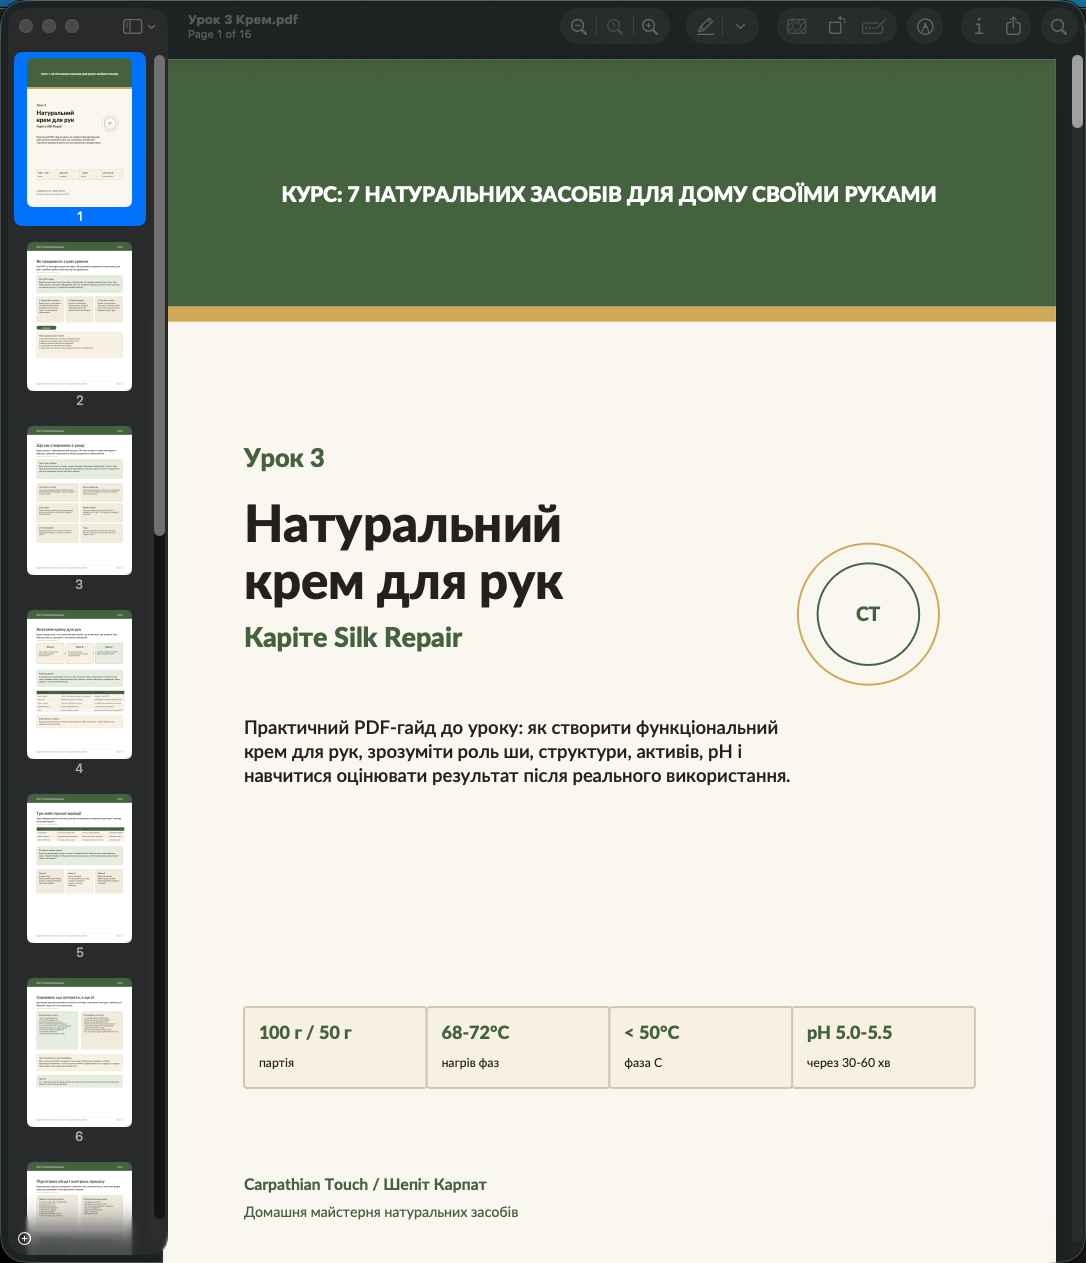1086x1263 pixels.
Task: Click the add page button in sidebar
Action: [25, 1238]
